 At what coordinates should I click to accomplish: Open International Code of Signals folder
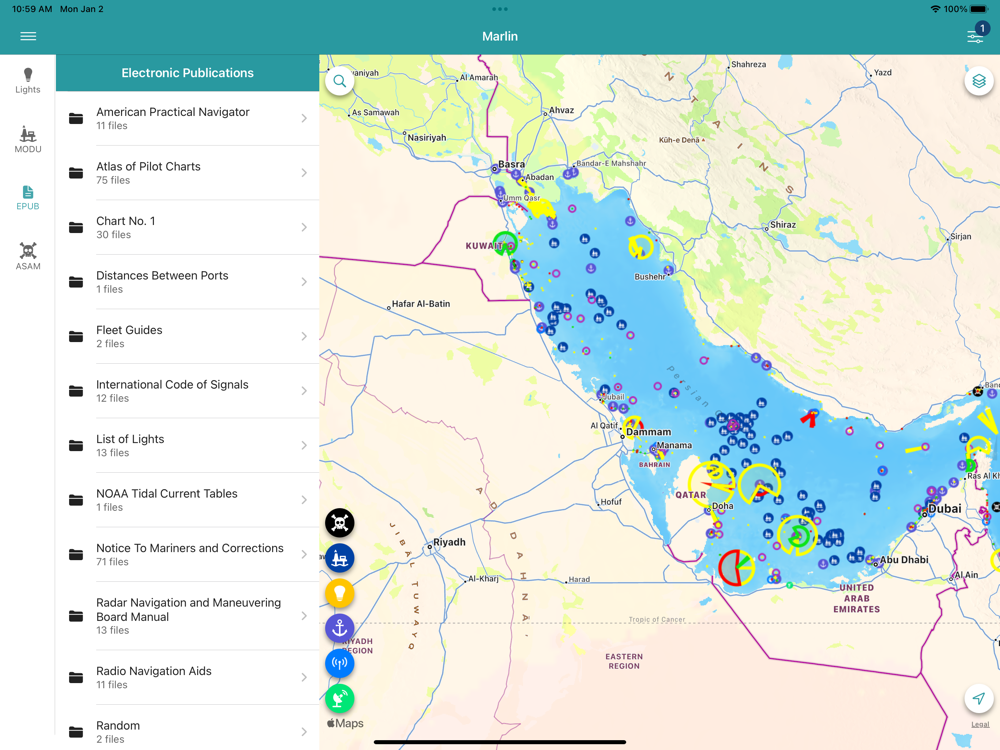[x=188, y=391]
